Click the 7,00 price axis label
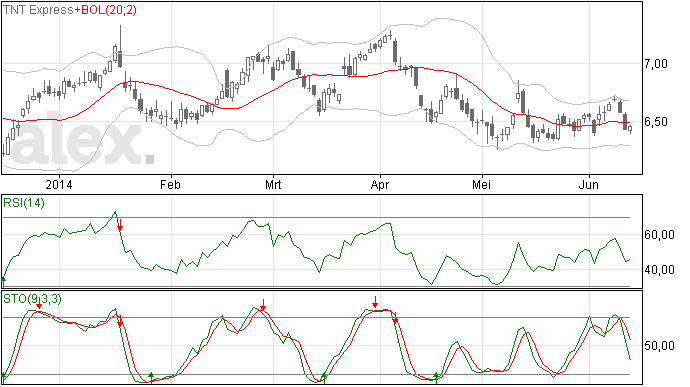 click(656, 64)
